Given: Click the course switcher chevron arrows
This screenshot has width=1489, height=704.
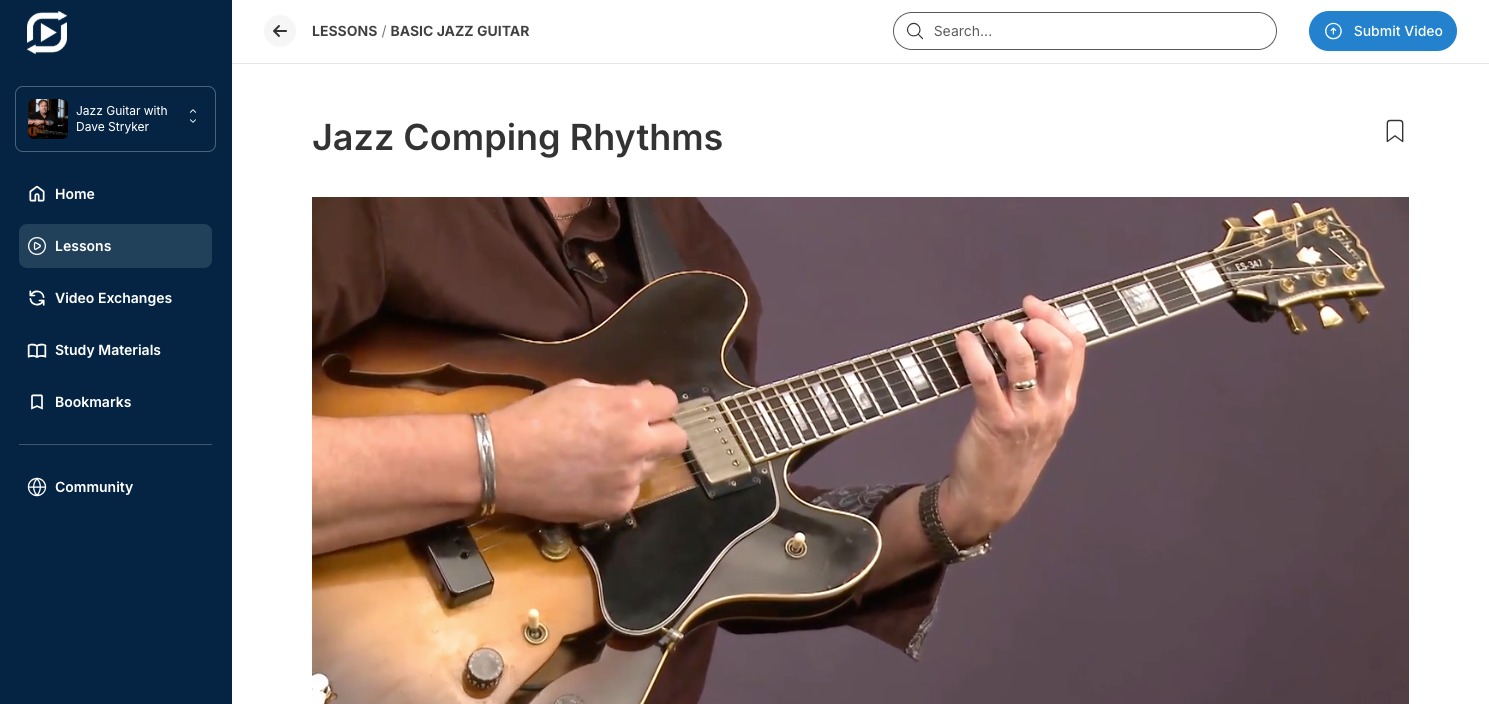Looking at the screenshot, I should pos(193,118).
